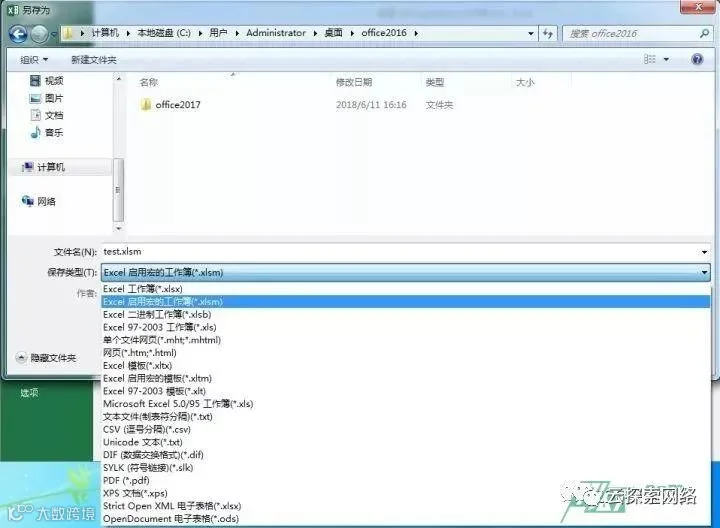Click the 隐藏文件夹 button
Image resolution: width=720 pixels, height=528 pixels.
tap(46, 358)
